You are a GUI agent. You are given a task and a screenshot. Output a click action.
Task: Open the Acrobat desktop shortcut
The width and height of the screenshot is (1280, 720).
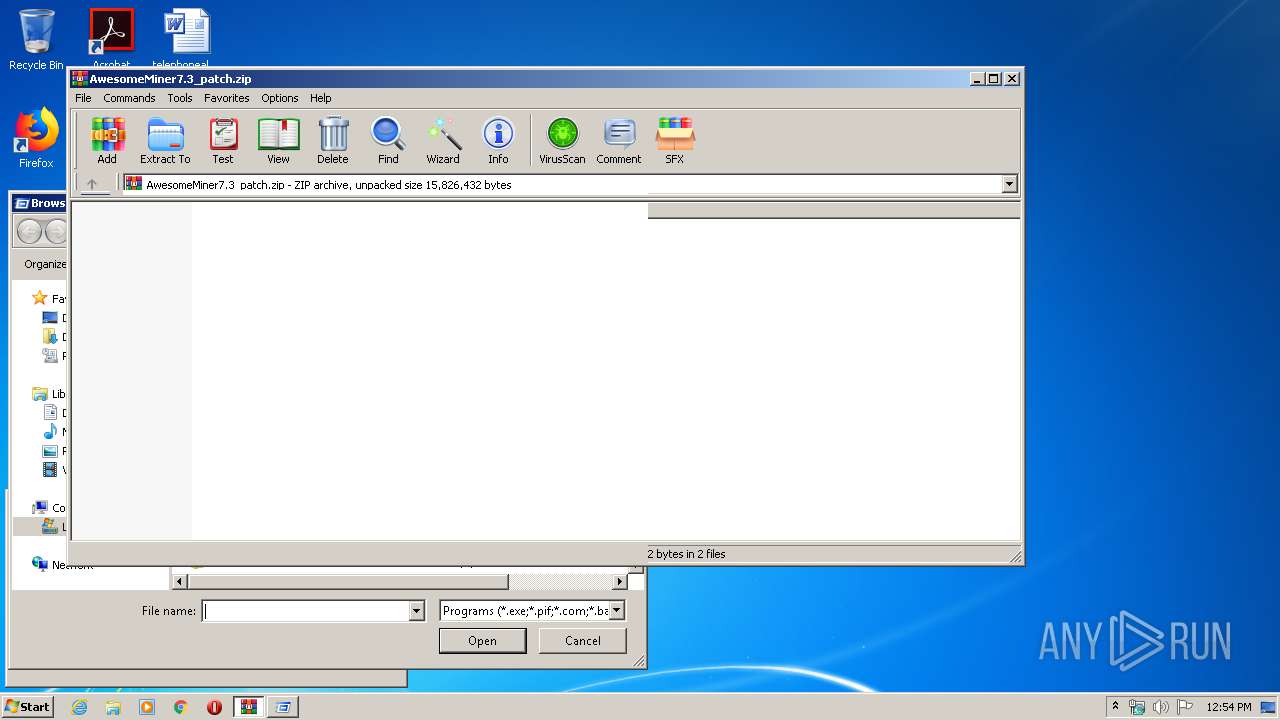point(111,37)
